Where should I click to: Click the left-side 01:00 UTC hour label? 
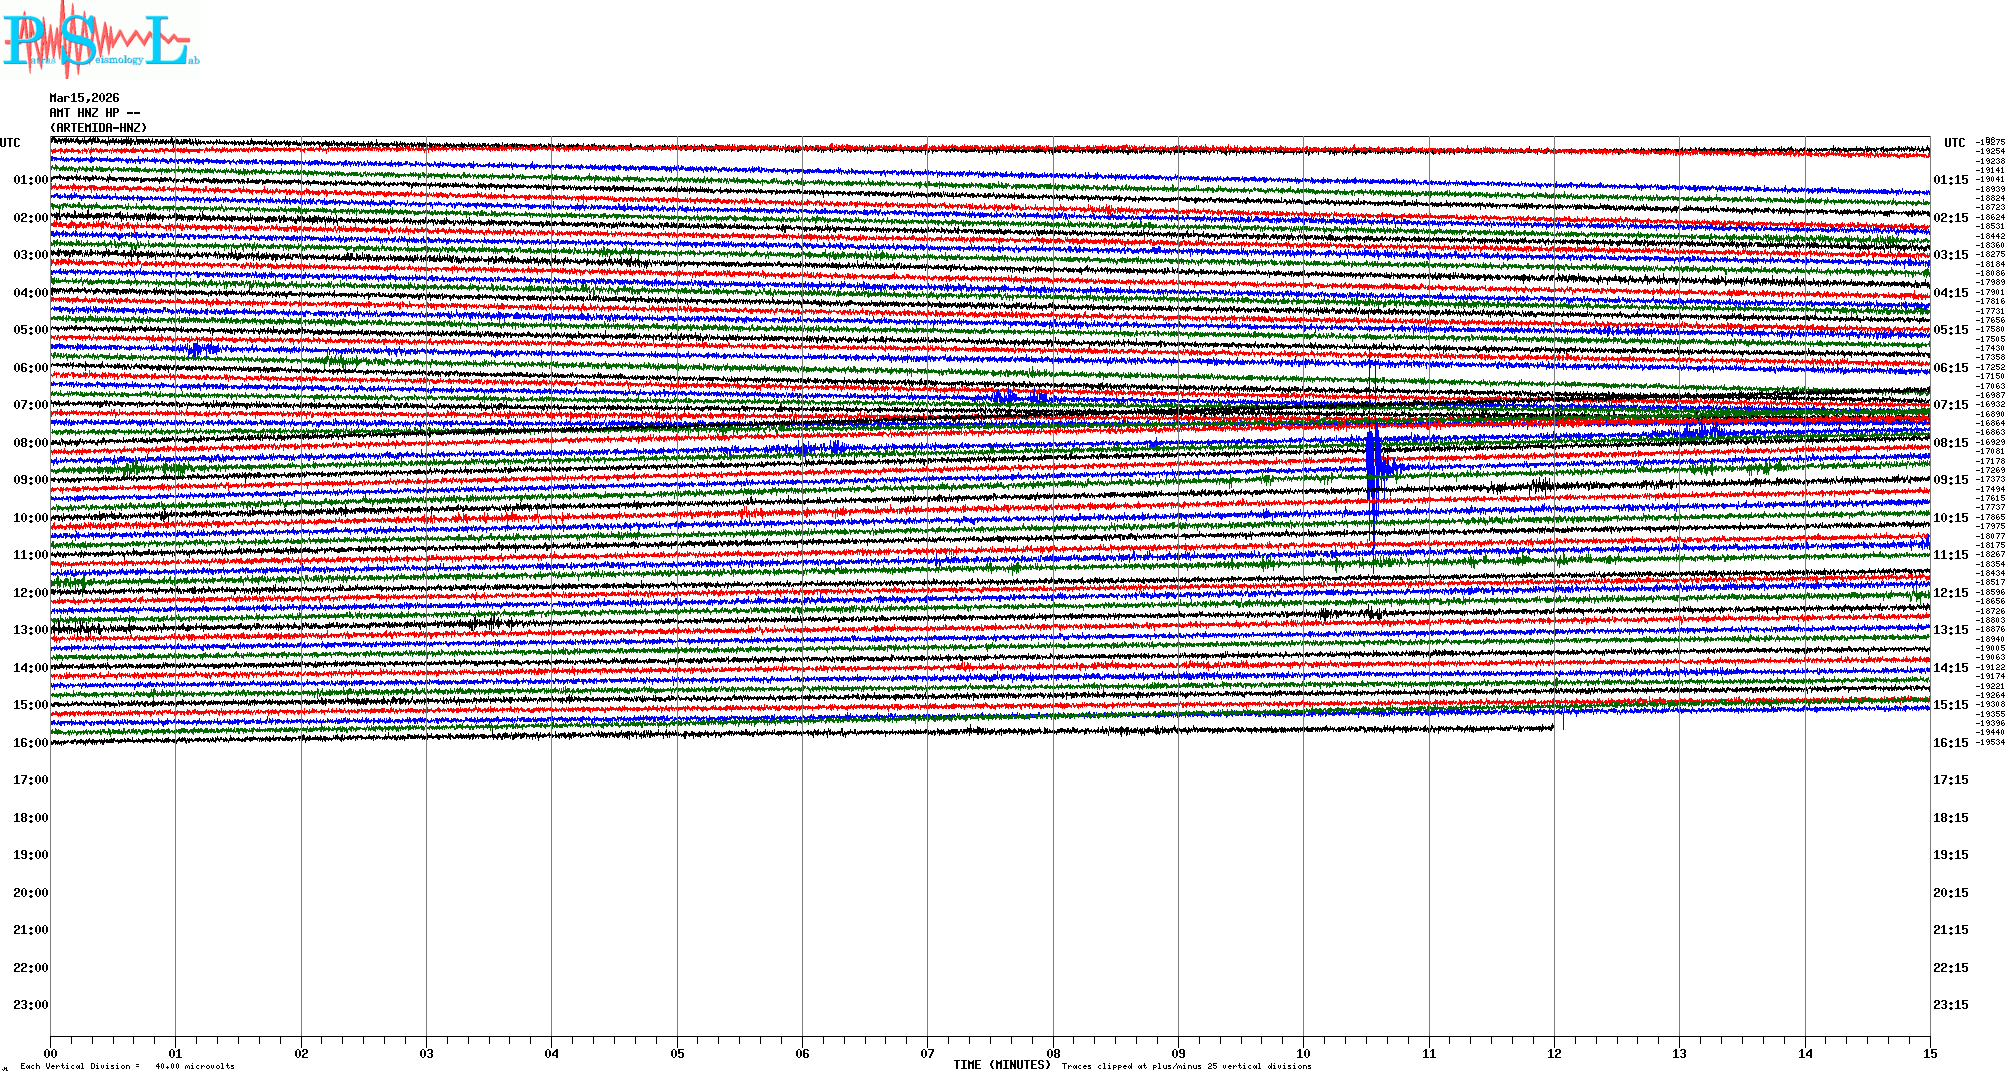[30, 180]
